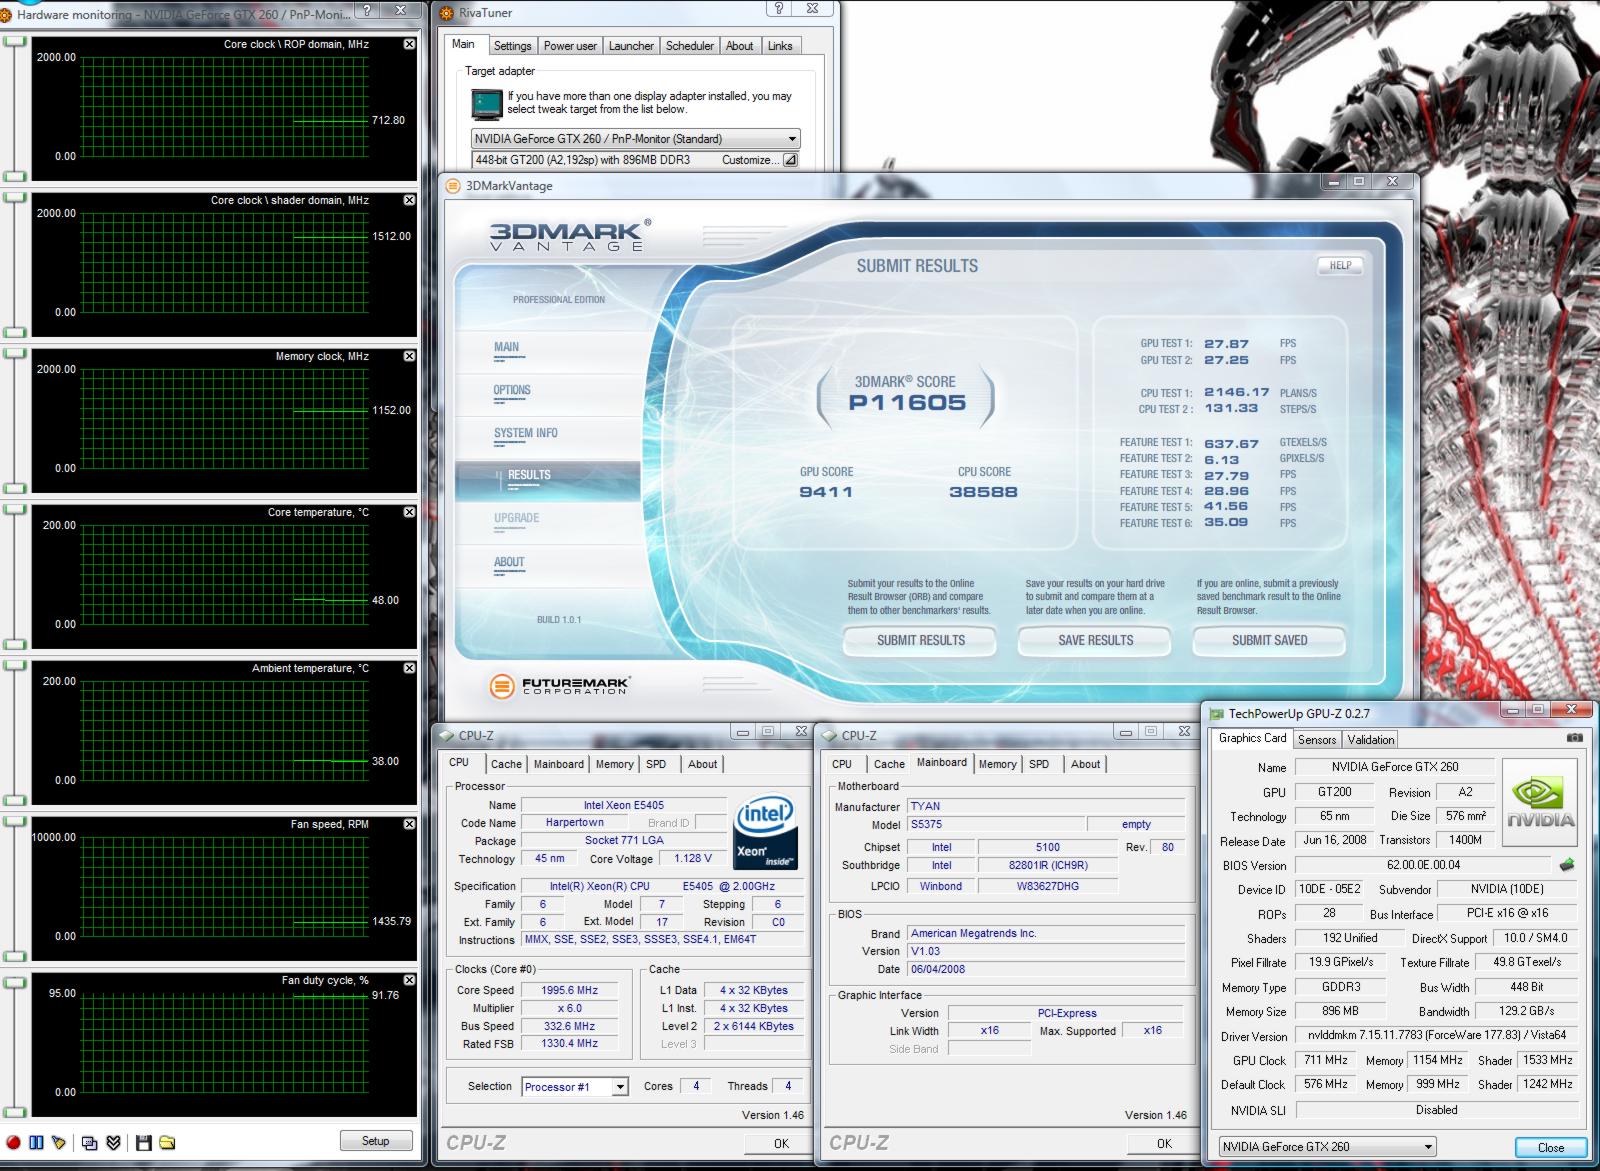Click the overlapping windows icon in monitor toolbar
This screenshot has height=1171, width=1600.
click(90, 1142)
